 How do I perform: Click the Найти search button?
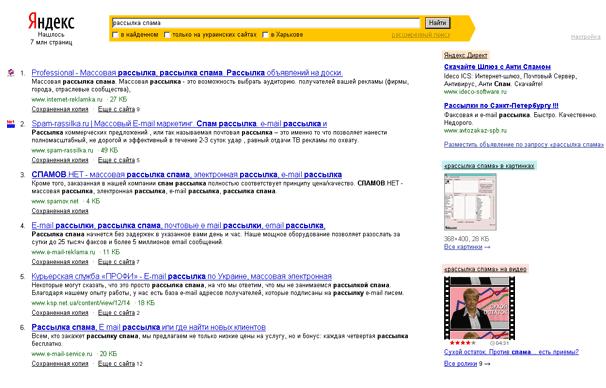[x=437, y=23]
